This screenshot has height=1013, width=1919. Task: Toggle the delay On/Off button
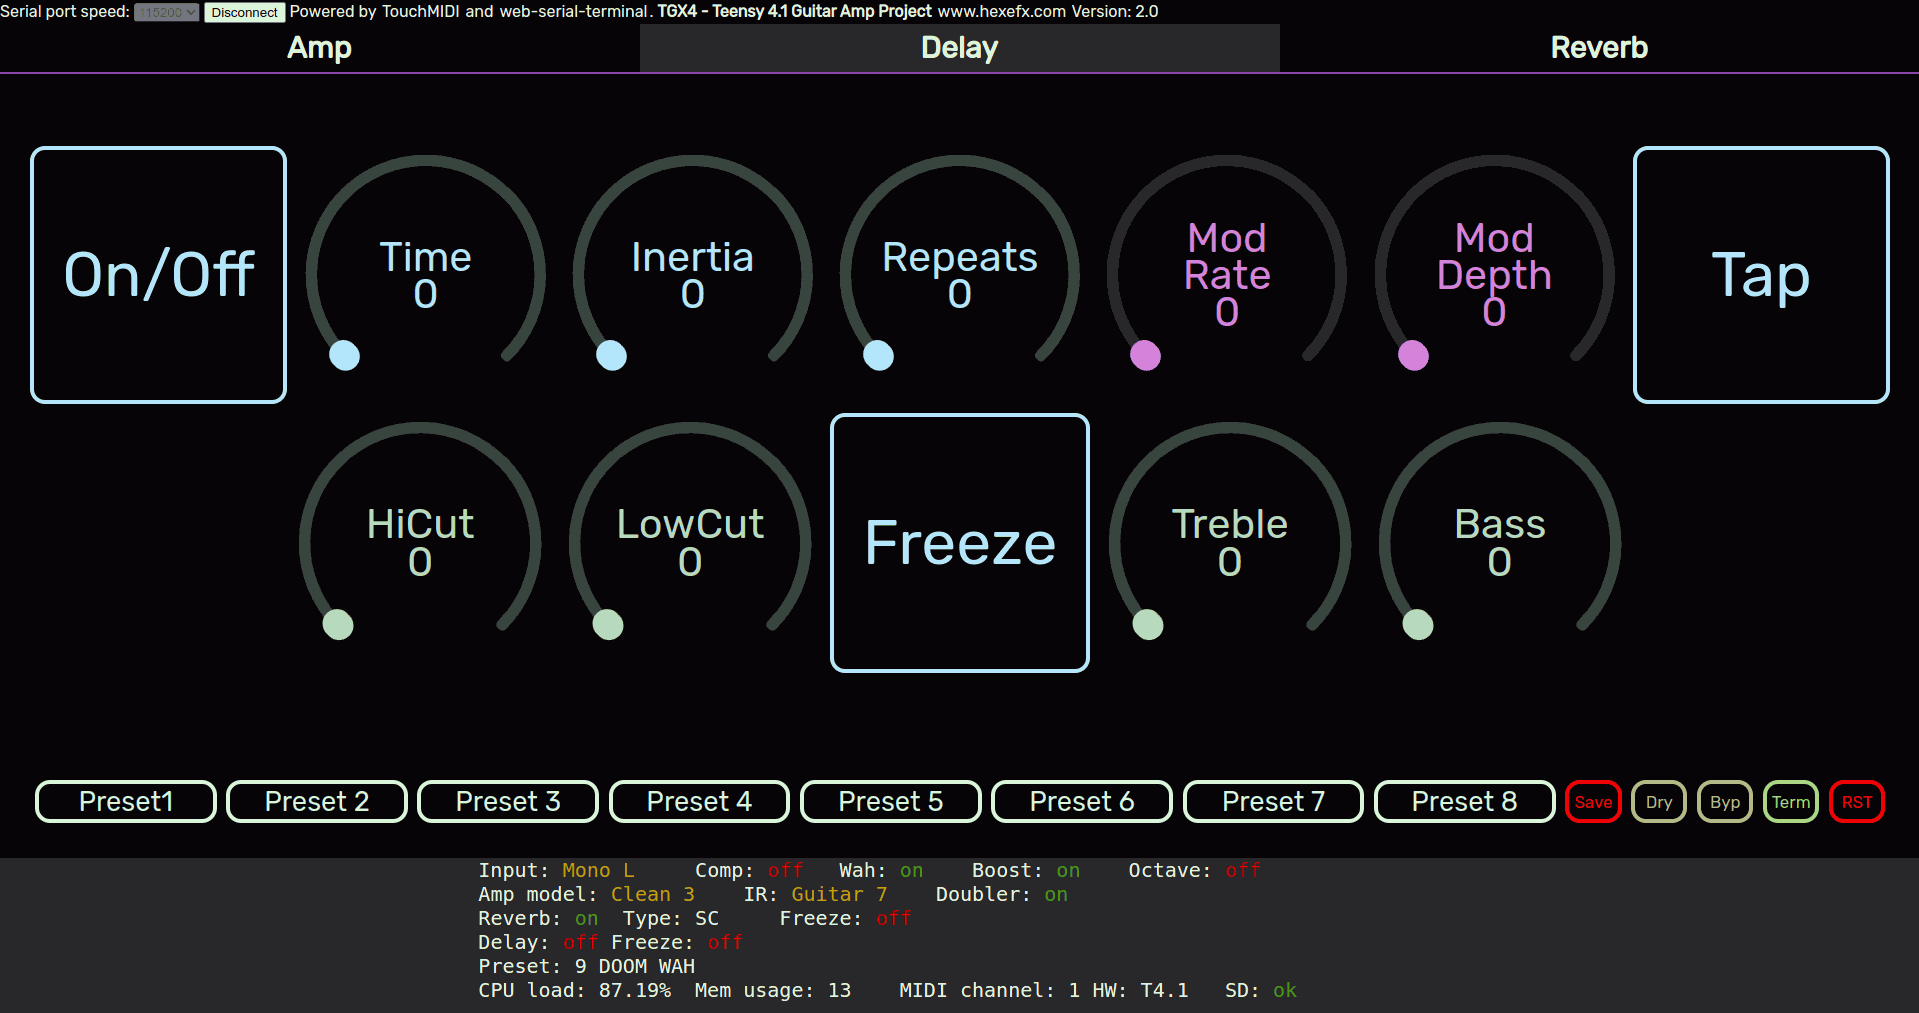(x=159, y=275)
